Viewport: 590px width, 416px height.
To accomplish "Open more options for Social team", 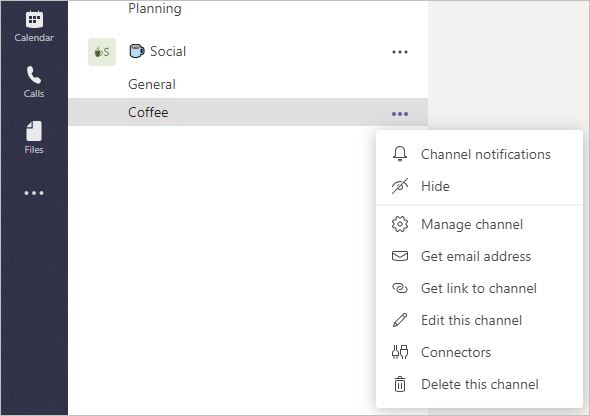I will pos(400,52).
